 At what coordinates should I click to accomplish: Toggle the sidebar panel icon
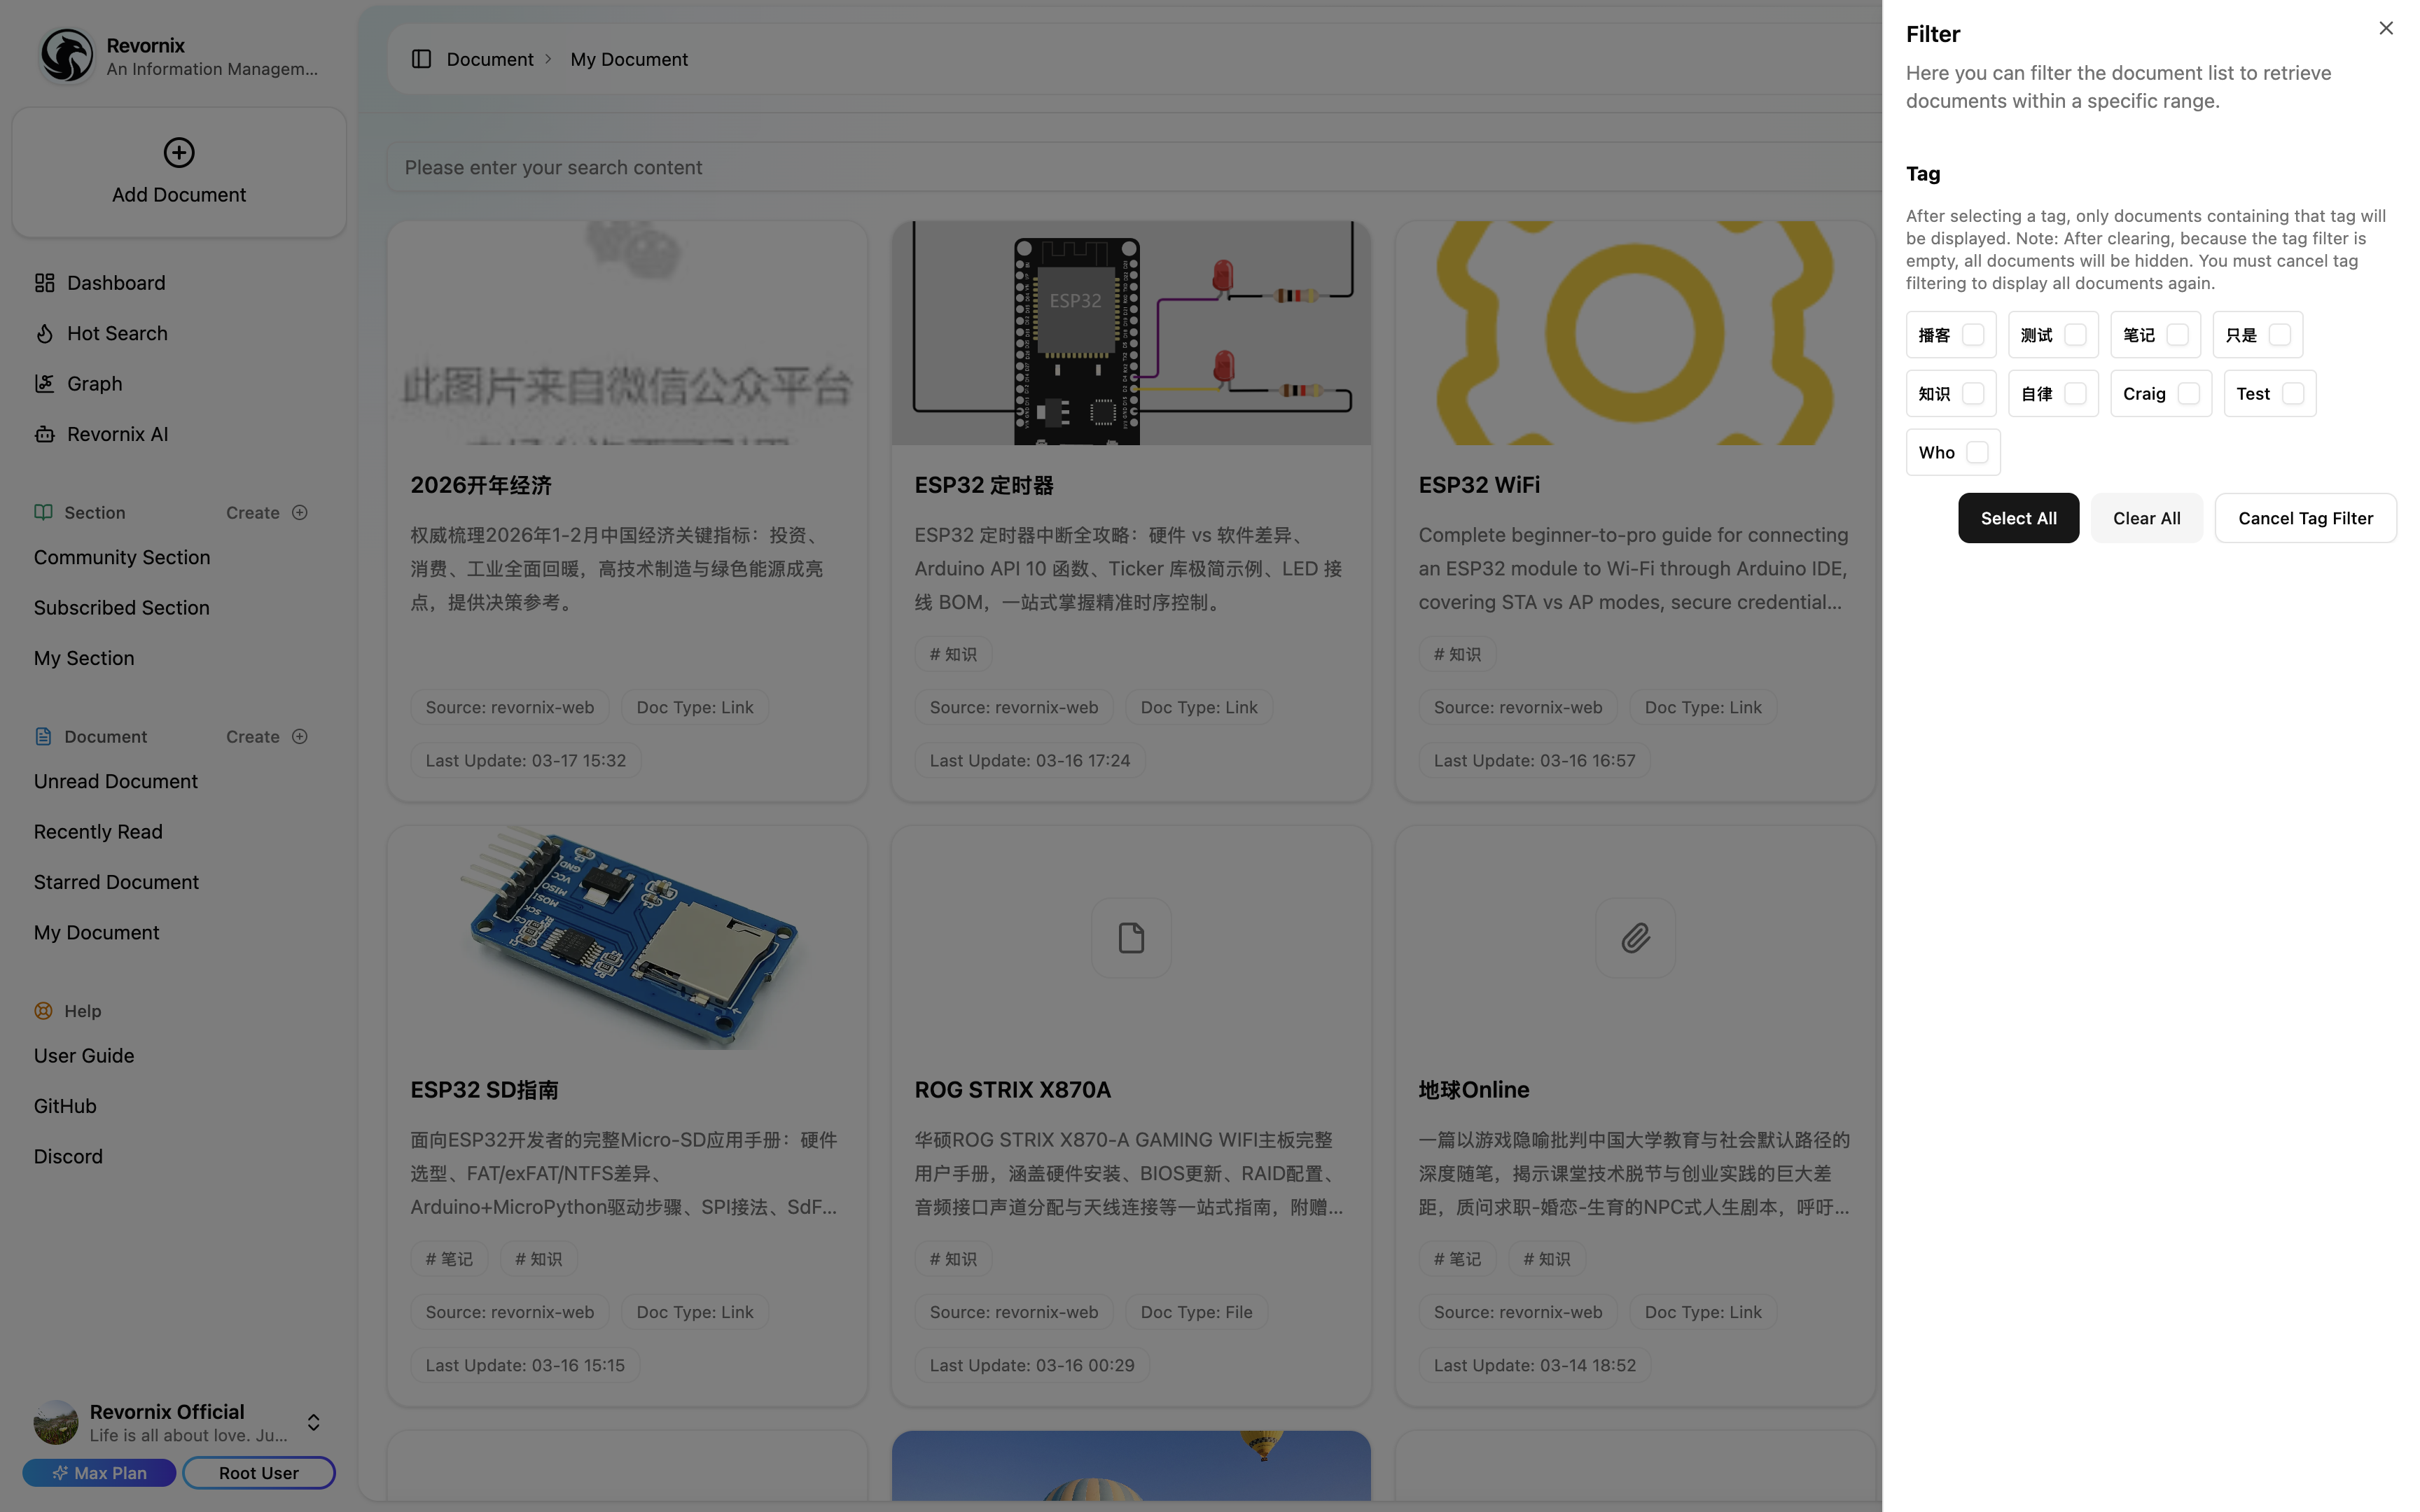(x=421, y=59)
